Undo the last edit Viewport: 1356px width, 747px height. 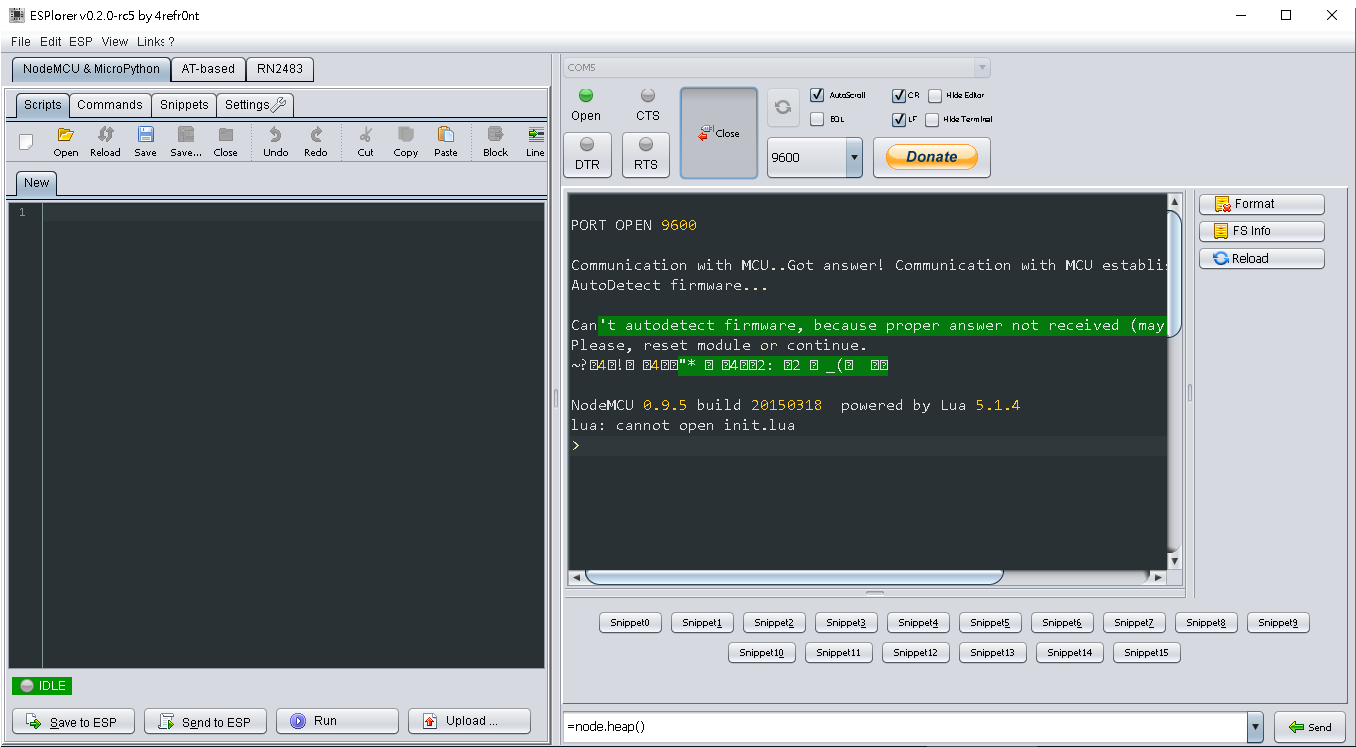tap(275, 140)
